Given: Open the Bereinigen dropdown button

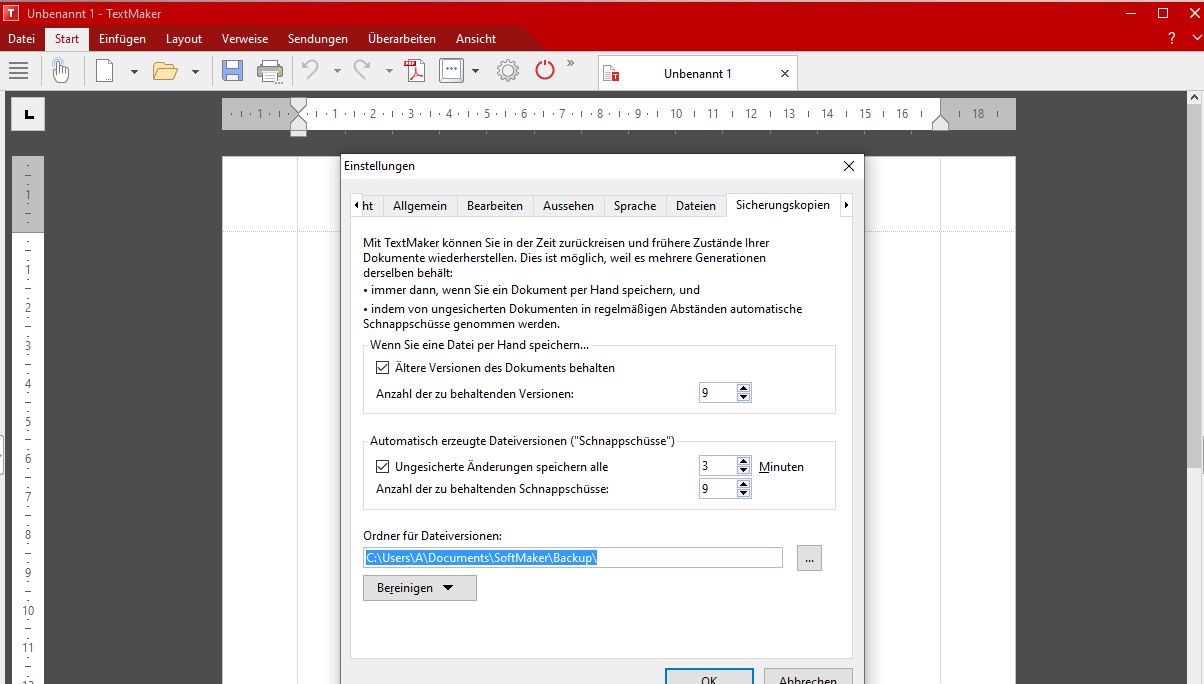Looking at the screenshot, I should pos(420,588).
